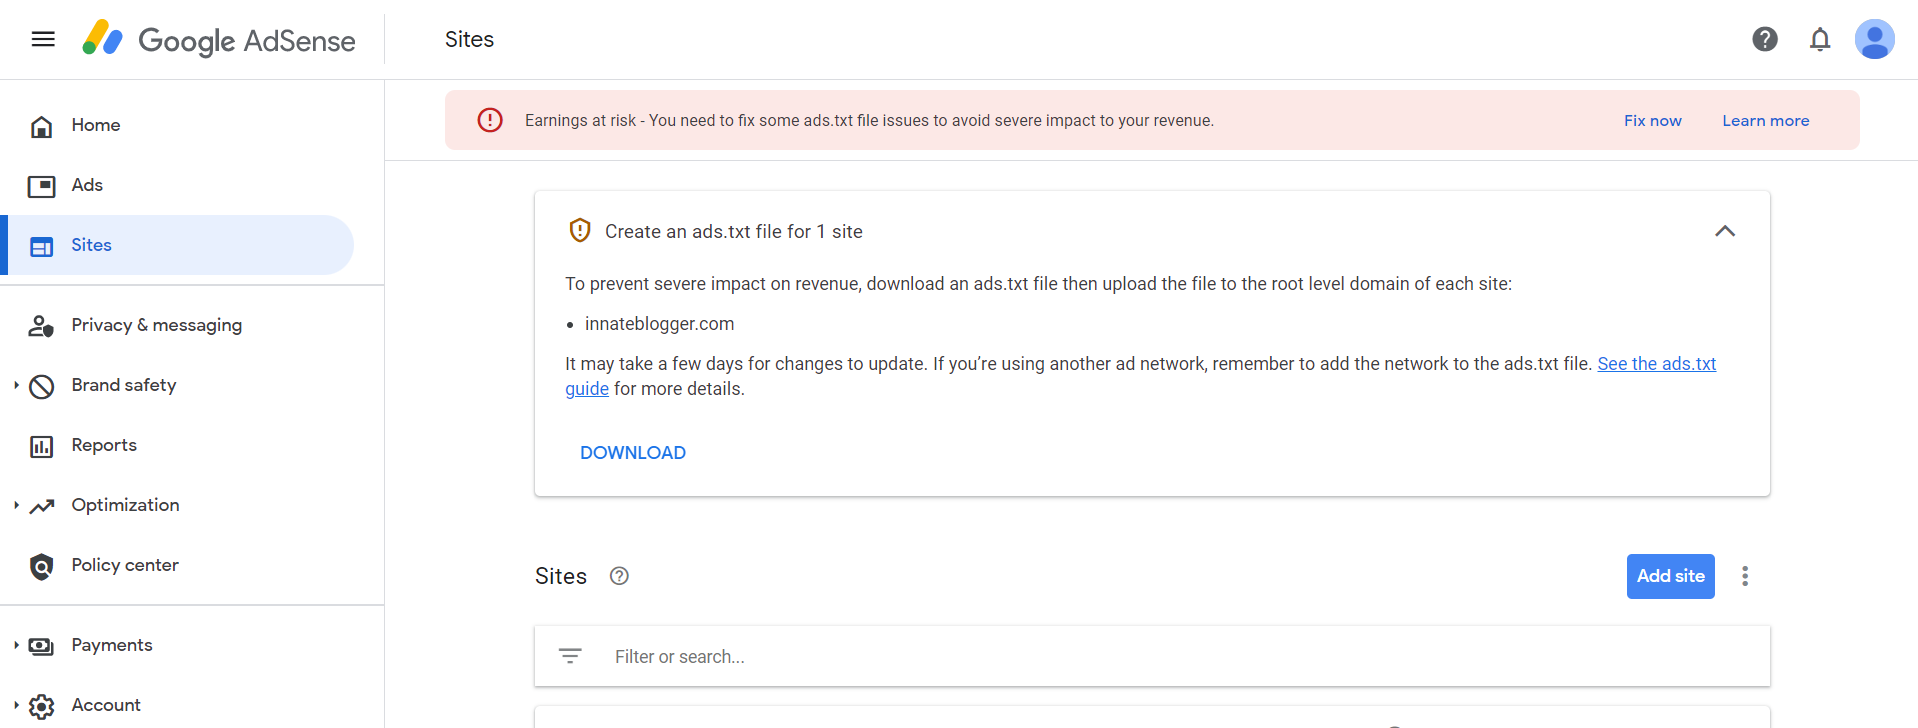The image size is (1918, 728).
Task: Expand the Account section
Action: pos(105,705)
